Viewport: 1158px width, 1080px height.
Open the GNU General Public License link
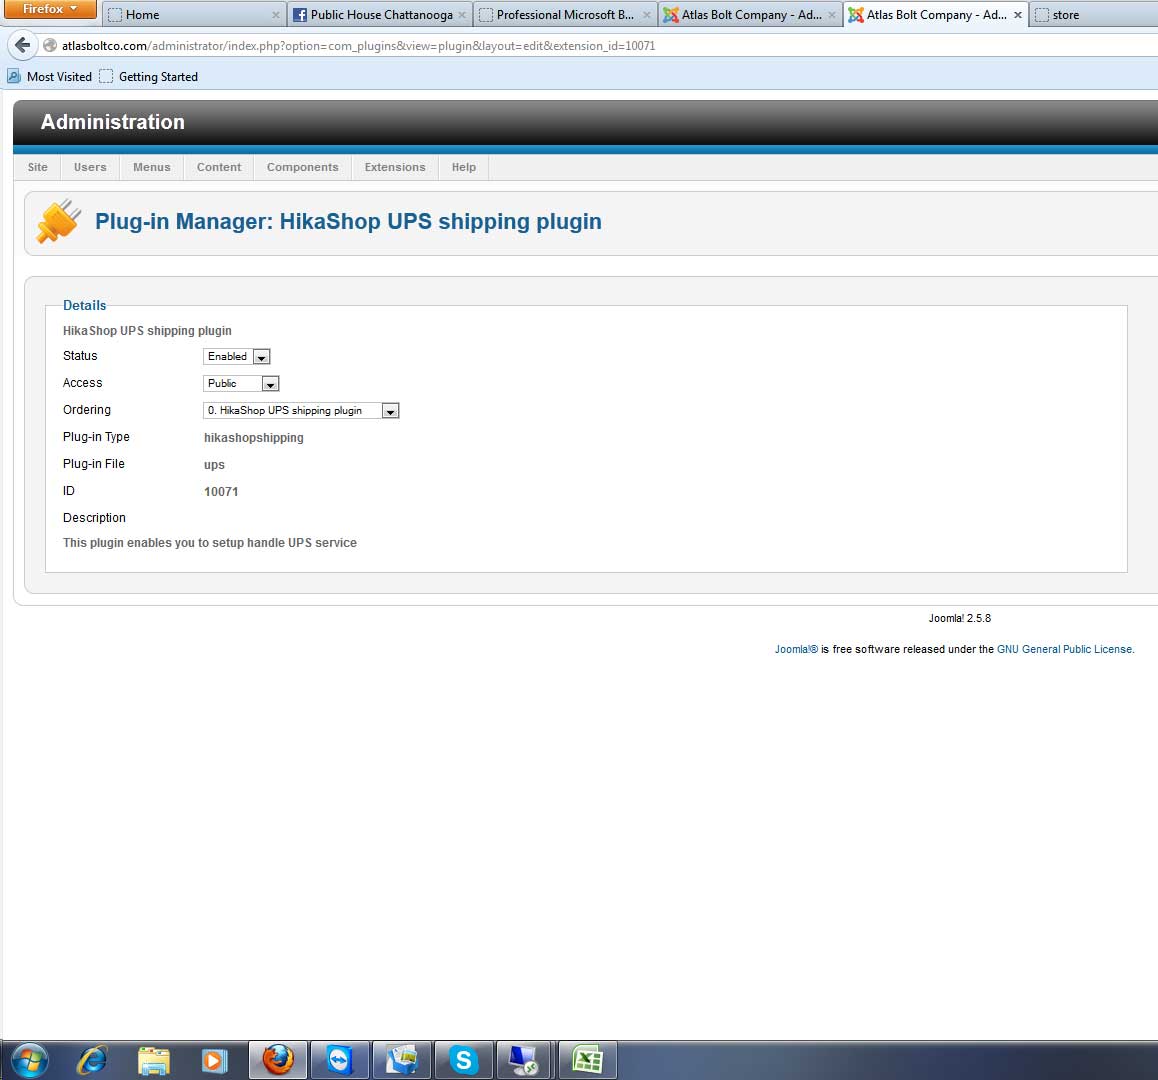(1064, 649)
